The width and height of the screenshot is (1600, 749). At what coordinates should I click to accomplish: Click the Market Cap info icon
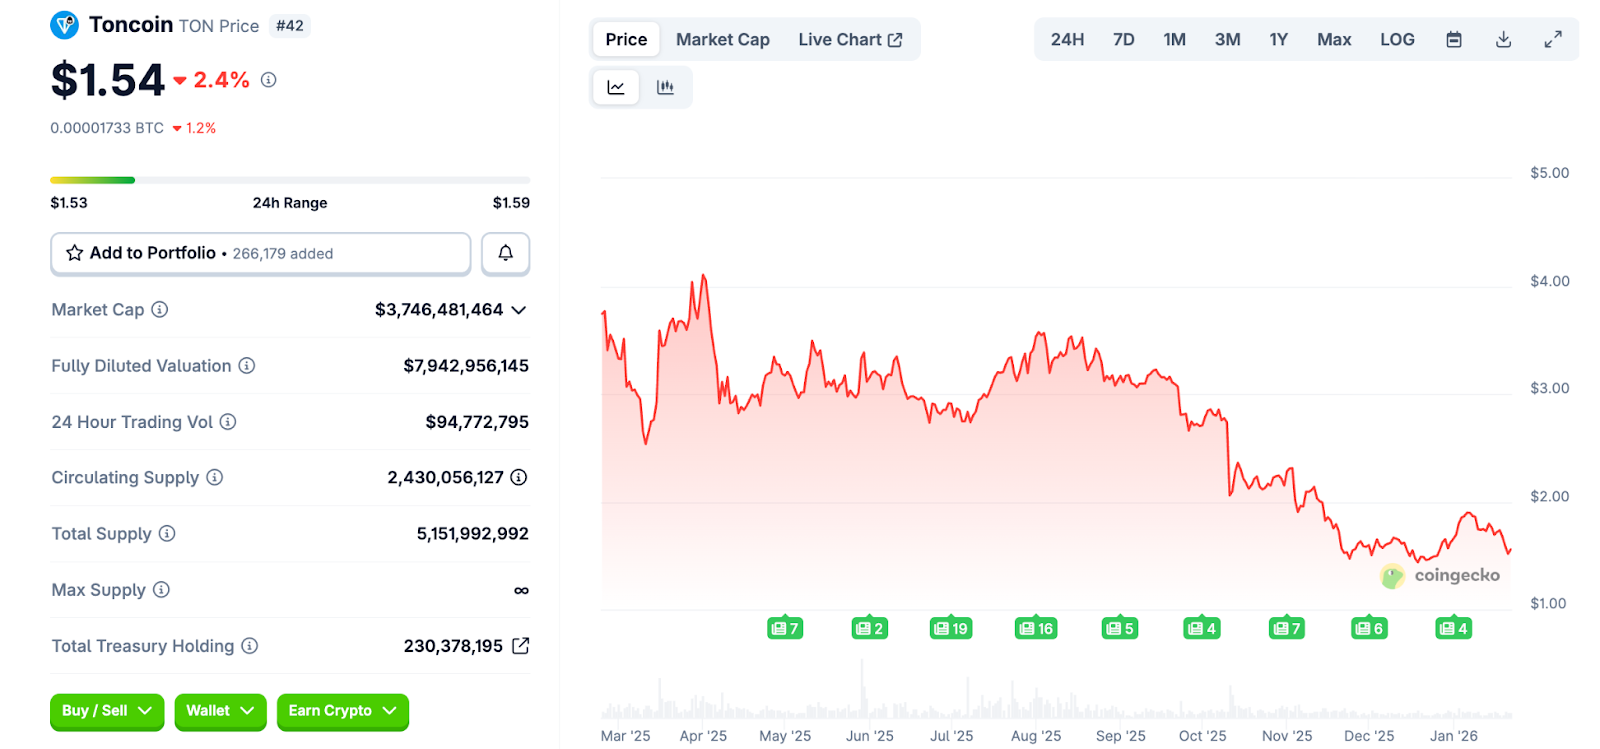tap(160, 310)
